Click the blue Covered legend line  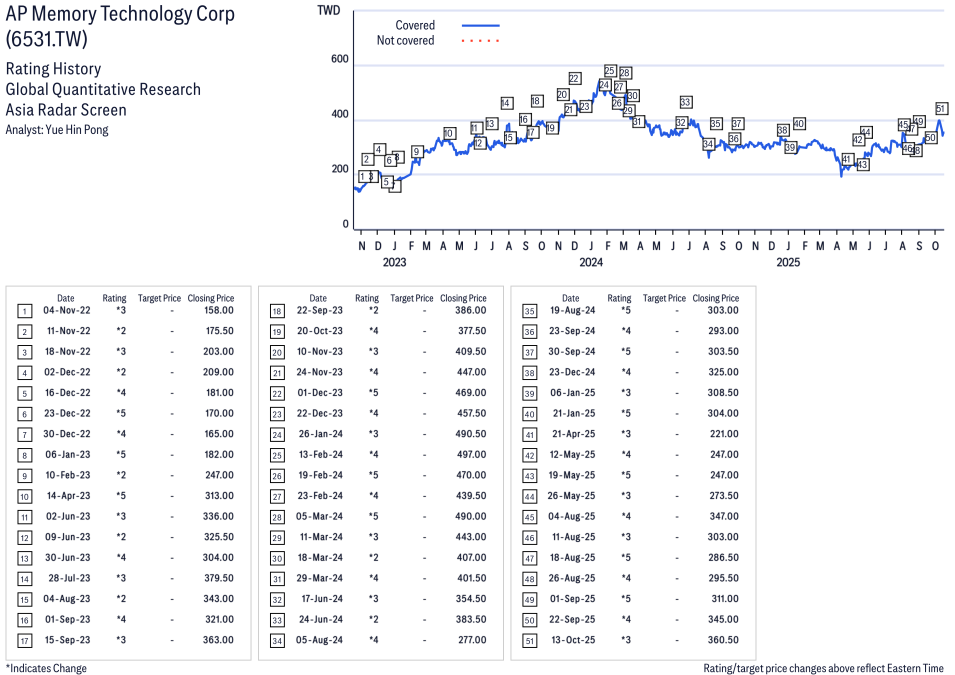[x=481, y=25]
